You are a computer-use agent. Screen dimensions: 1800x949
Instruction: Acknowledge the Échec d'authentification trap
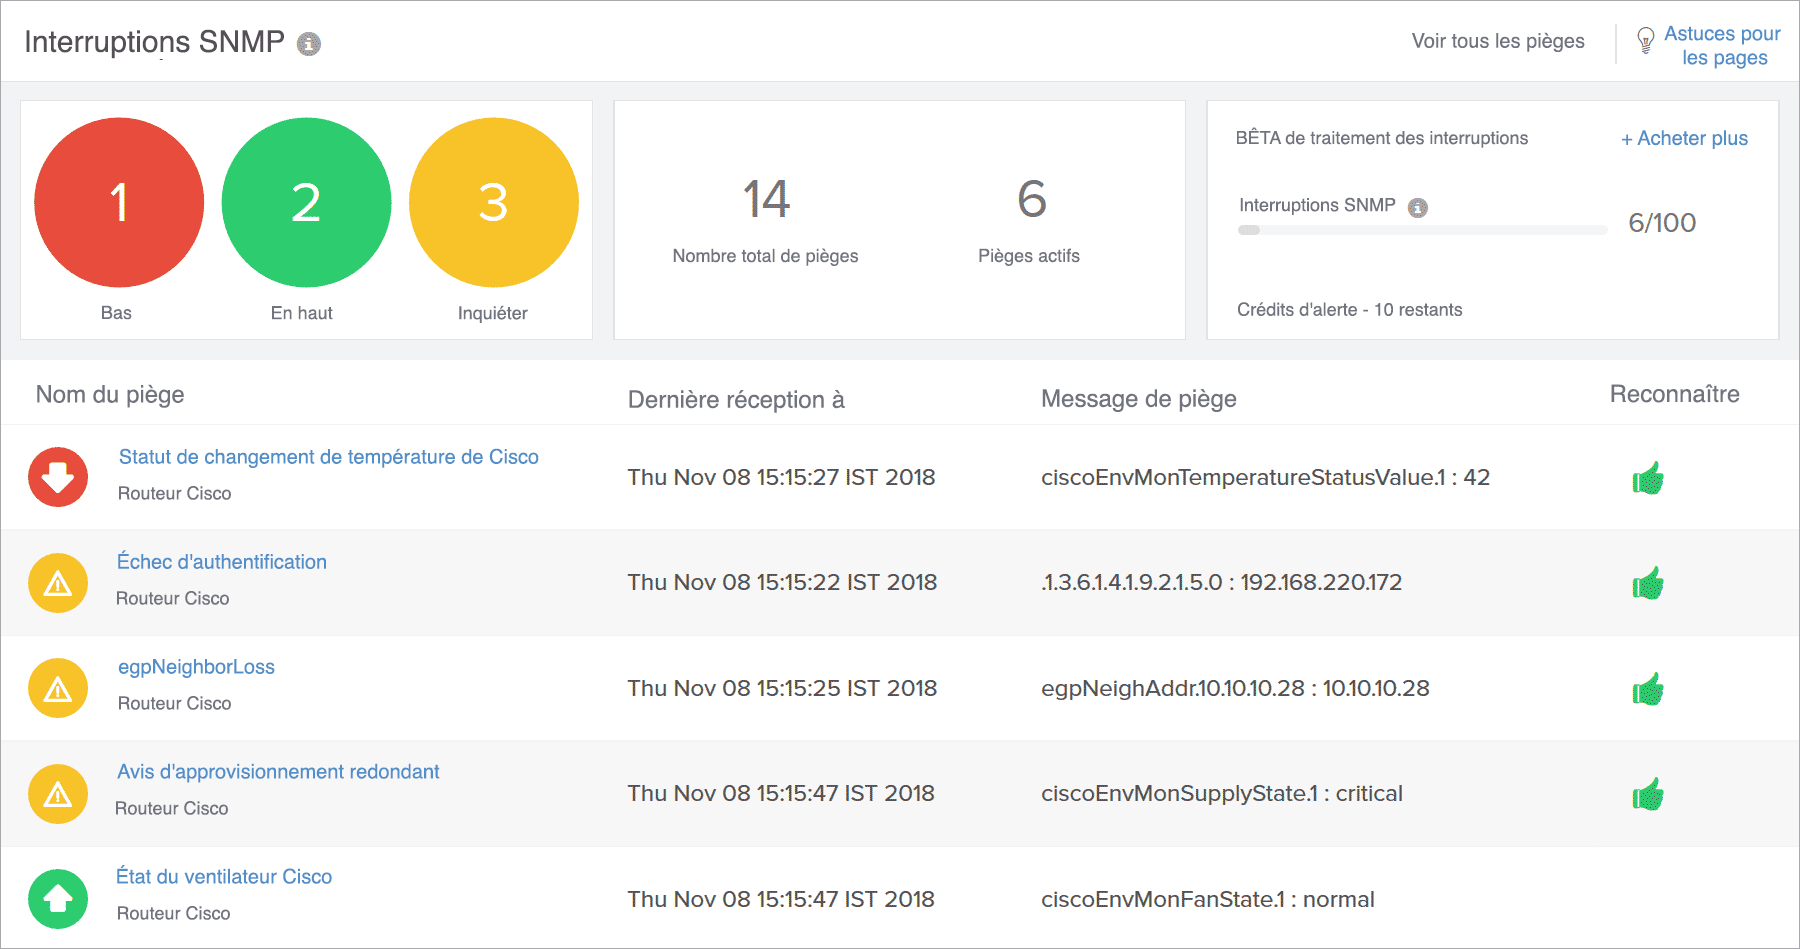coord(1646,582)
